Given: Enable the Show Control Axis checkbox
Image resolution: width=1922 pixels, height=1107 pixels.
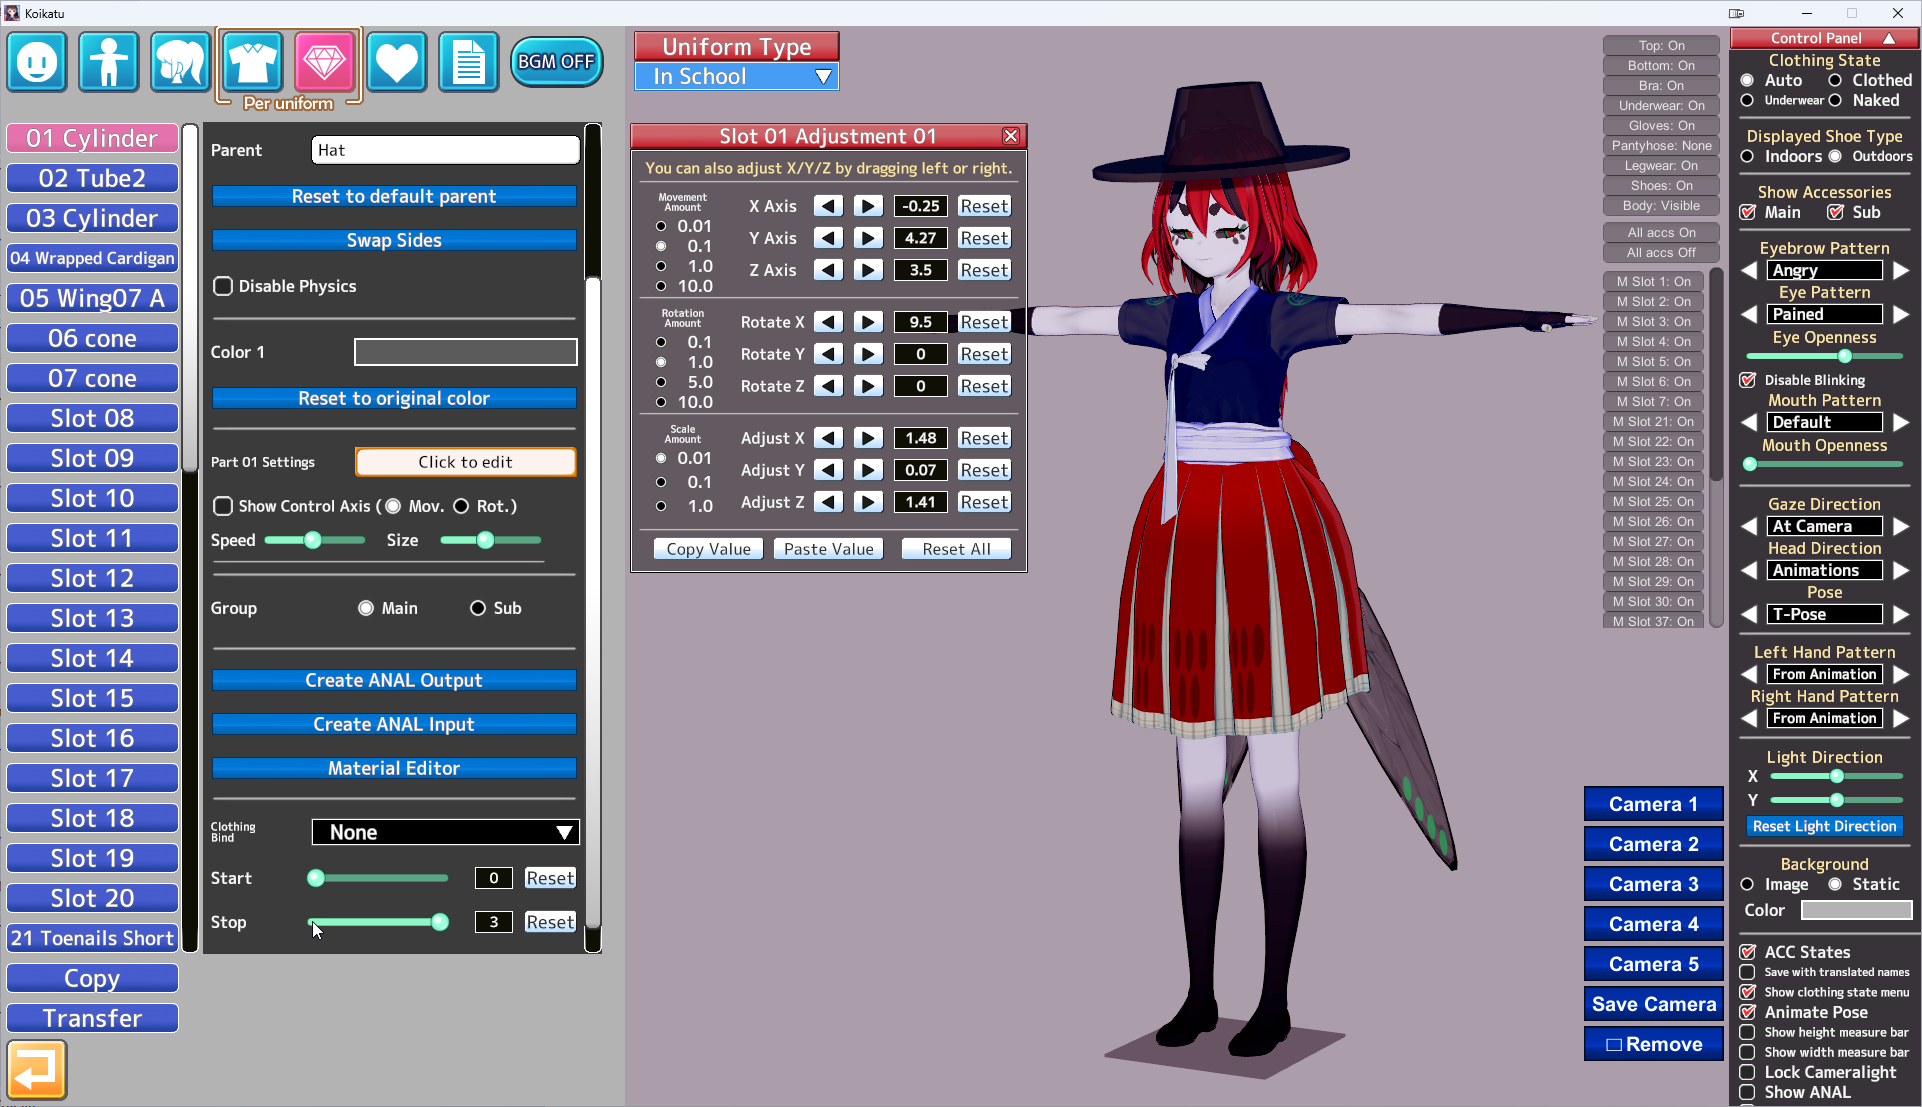Looking at the screenshot, I should [223, 506].
